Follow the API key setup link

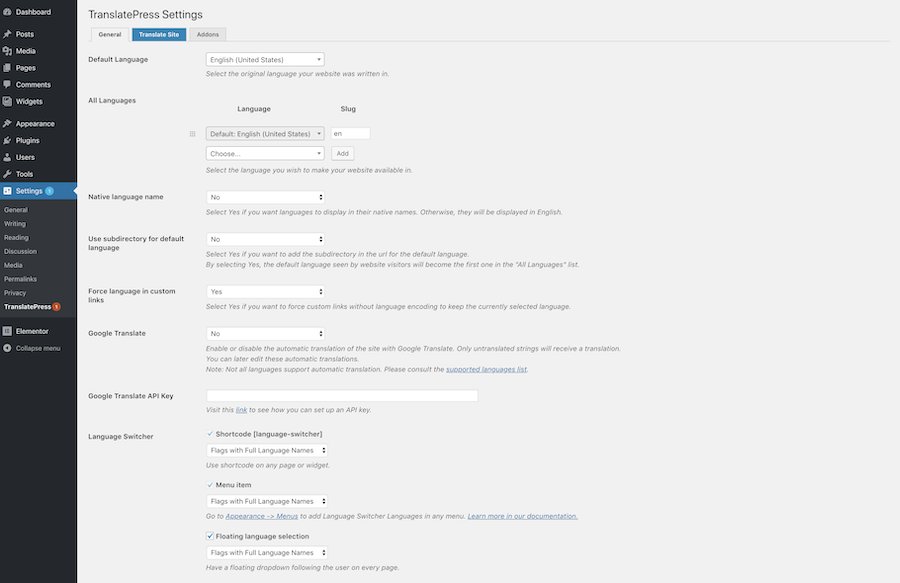(242, 410)
